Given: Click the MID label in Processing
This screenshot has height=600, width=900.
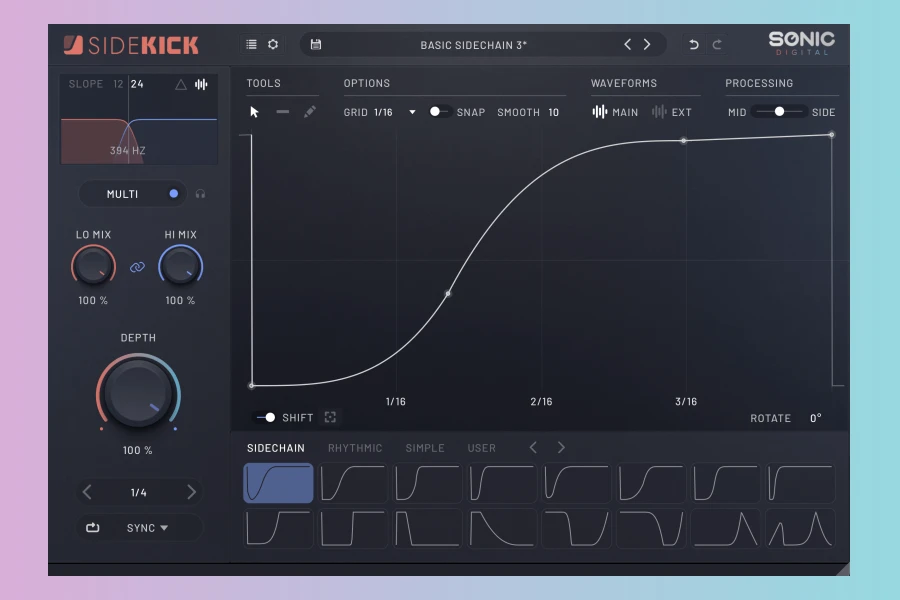Looking at the screenshot, I should coord(737,113).
